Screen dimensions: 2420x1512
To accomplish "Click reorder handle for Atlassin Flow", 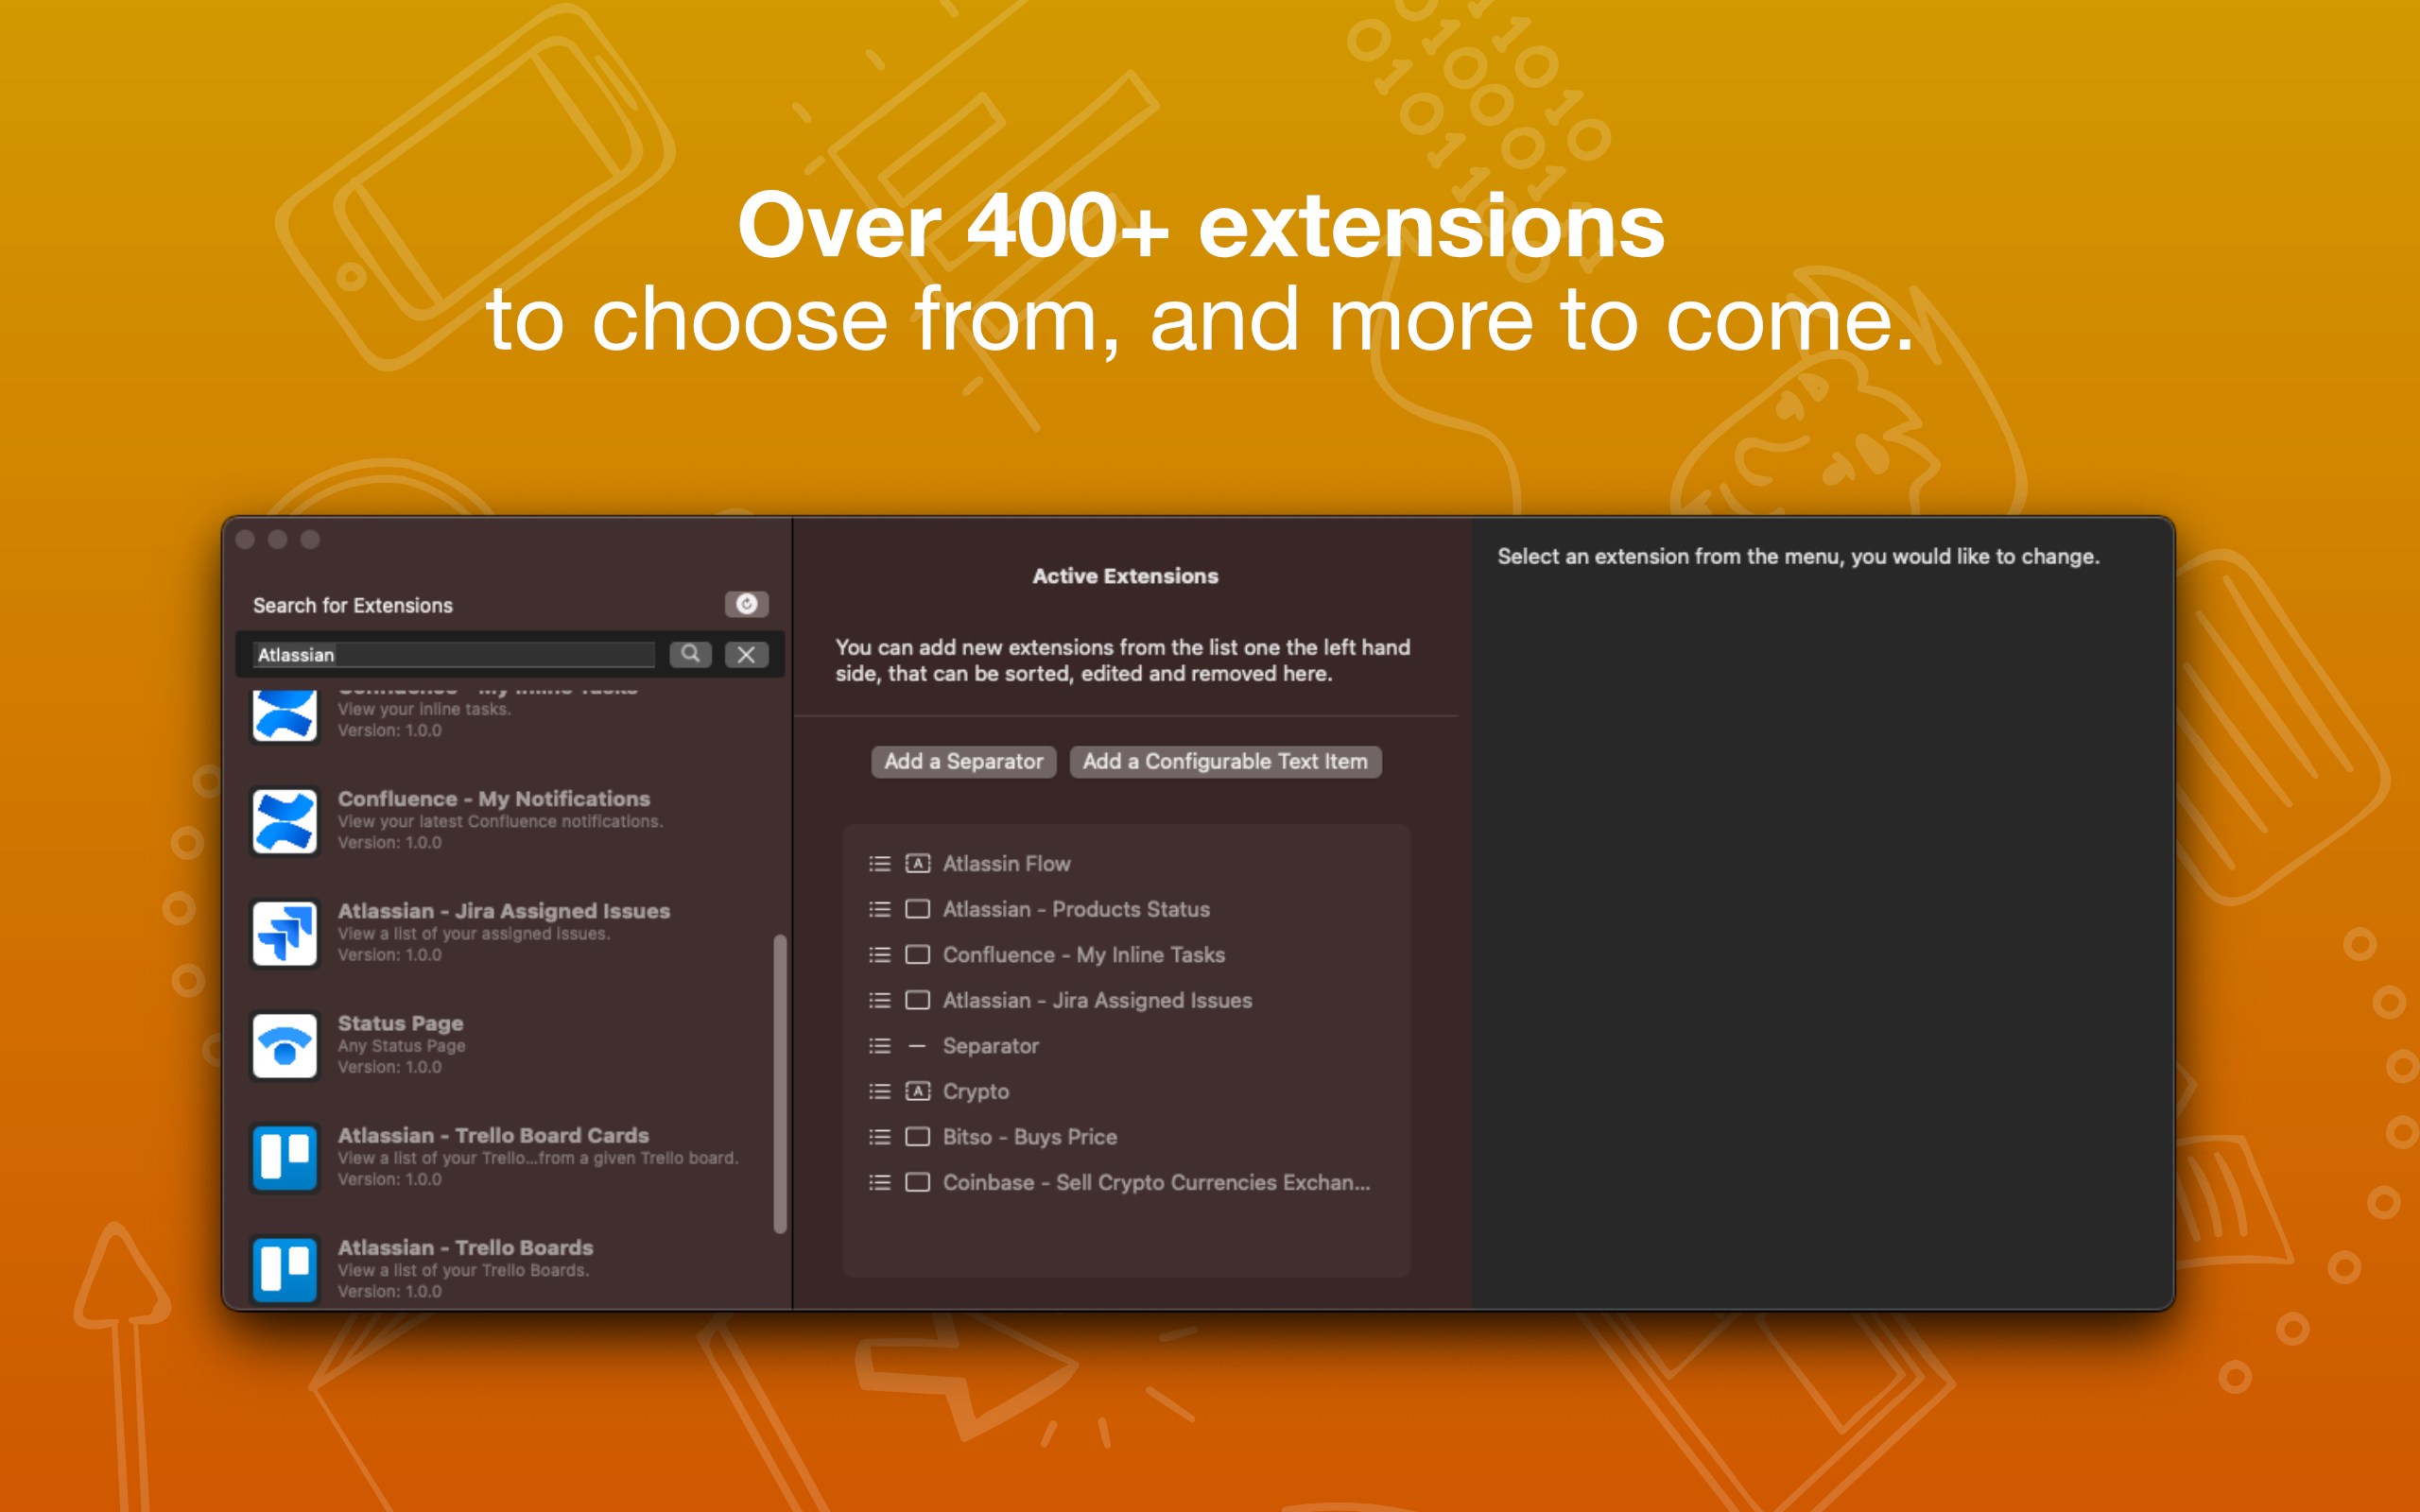I will (x=879, y=864).
